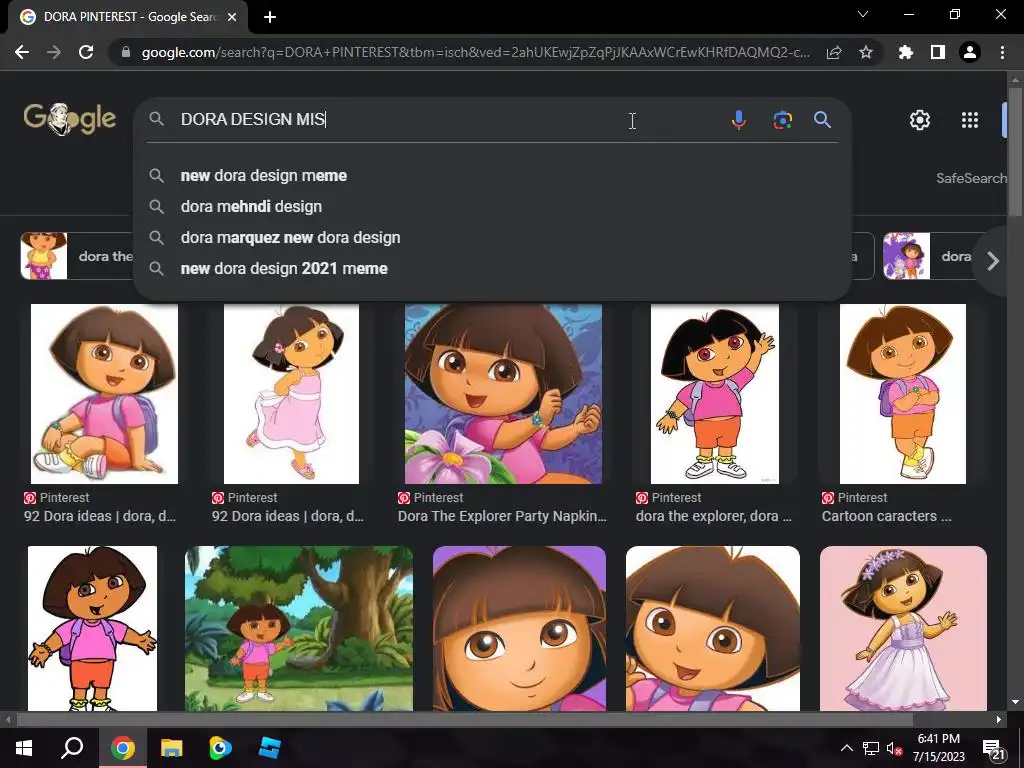Open '92 Dora ideas' link under first image
The height and width of the screenshot is (768, 1024).
(100, 516)
